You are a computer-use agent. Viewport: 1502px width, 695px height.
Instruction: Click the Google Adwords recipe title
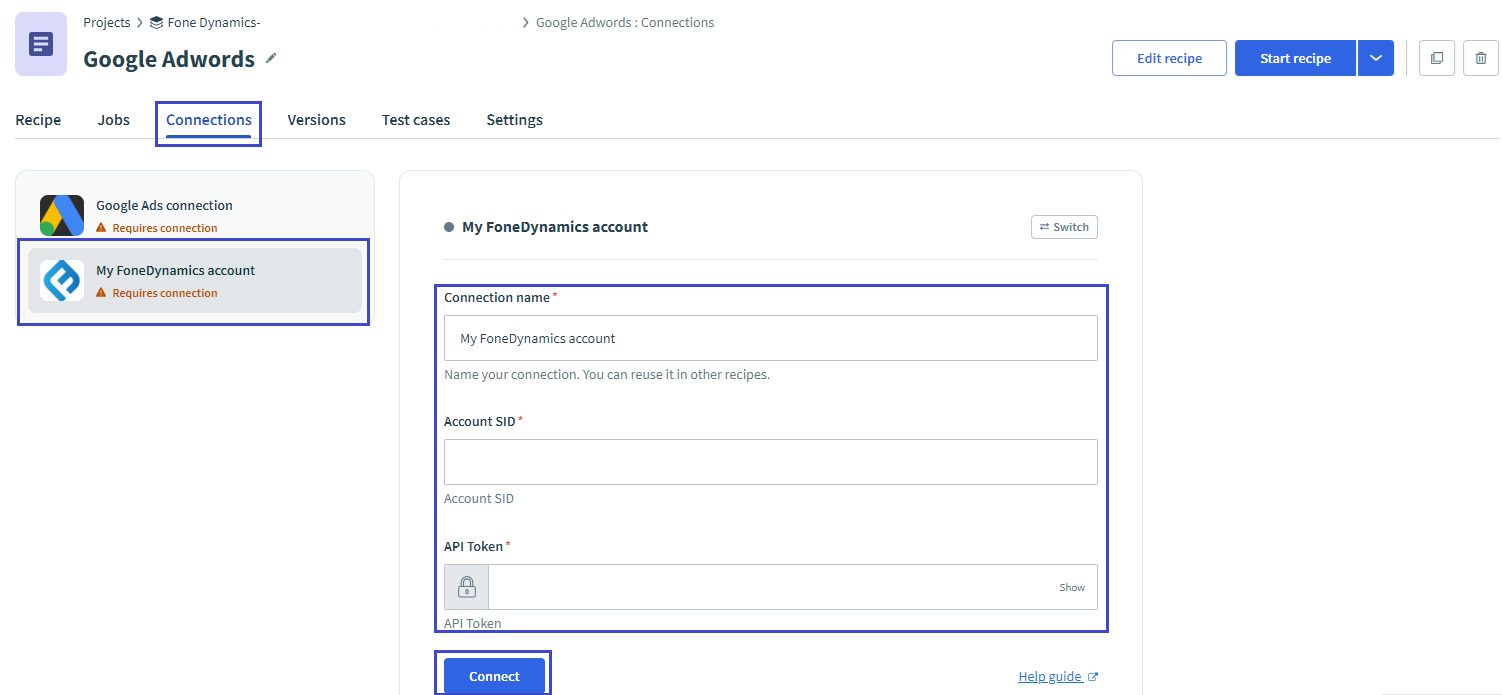(169, 59)
